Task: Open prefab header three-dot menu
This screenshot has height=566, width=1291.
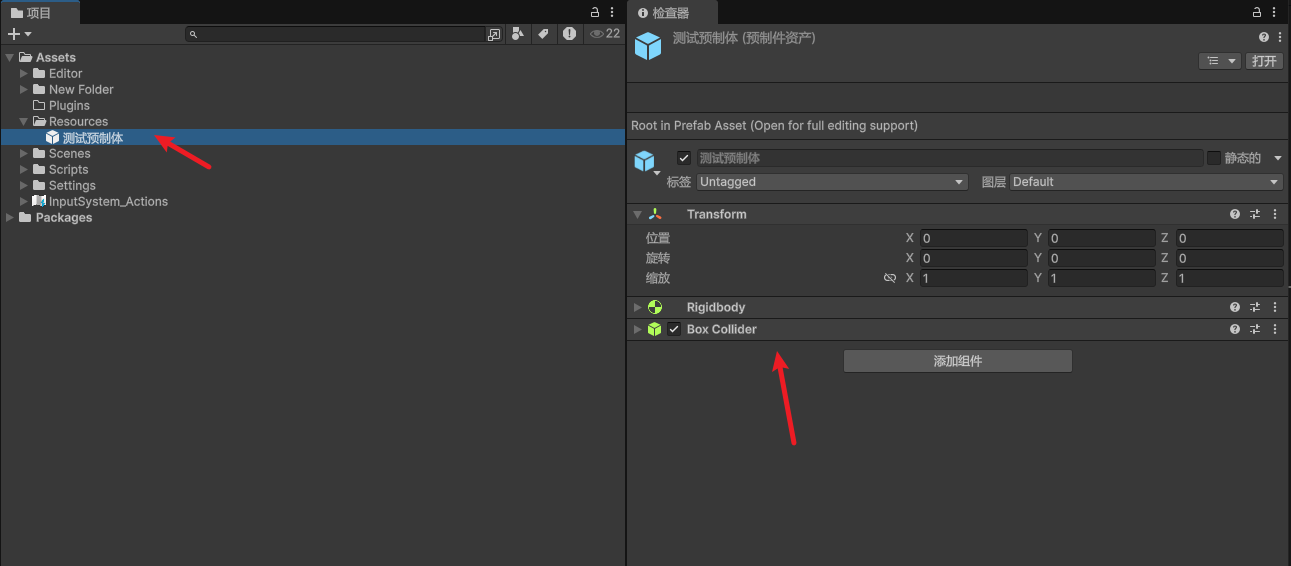Action: pos(1280,37)
